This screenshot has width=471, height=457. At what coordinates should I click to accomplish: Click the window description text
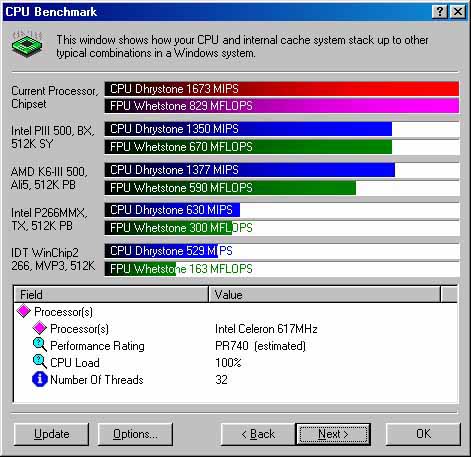242,46
